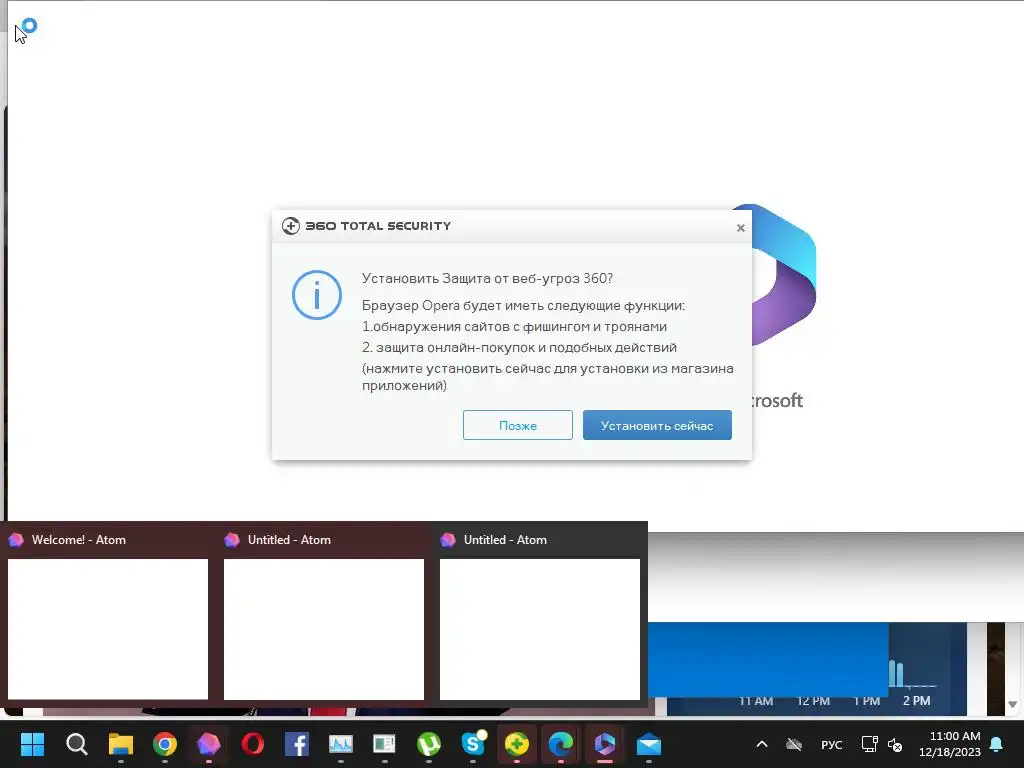Click the muted volume tray icon
Viewport: 1024px width, 768px height.
click(x=895, y=744)
